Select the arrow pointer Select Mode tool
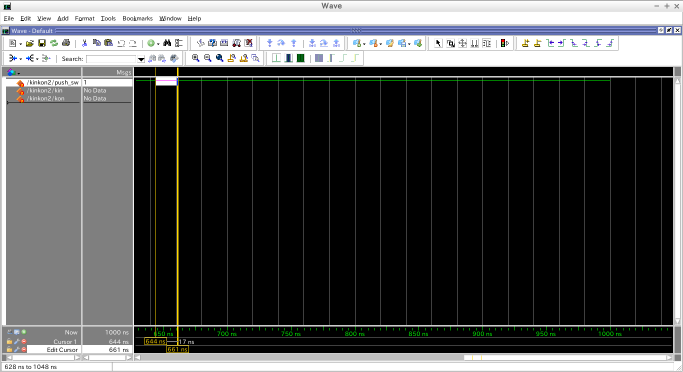683x372 pixels. (x=438, y=43)
